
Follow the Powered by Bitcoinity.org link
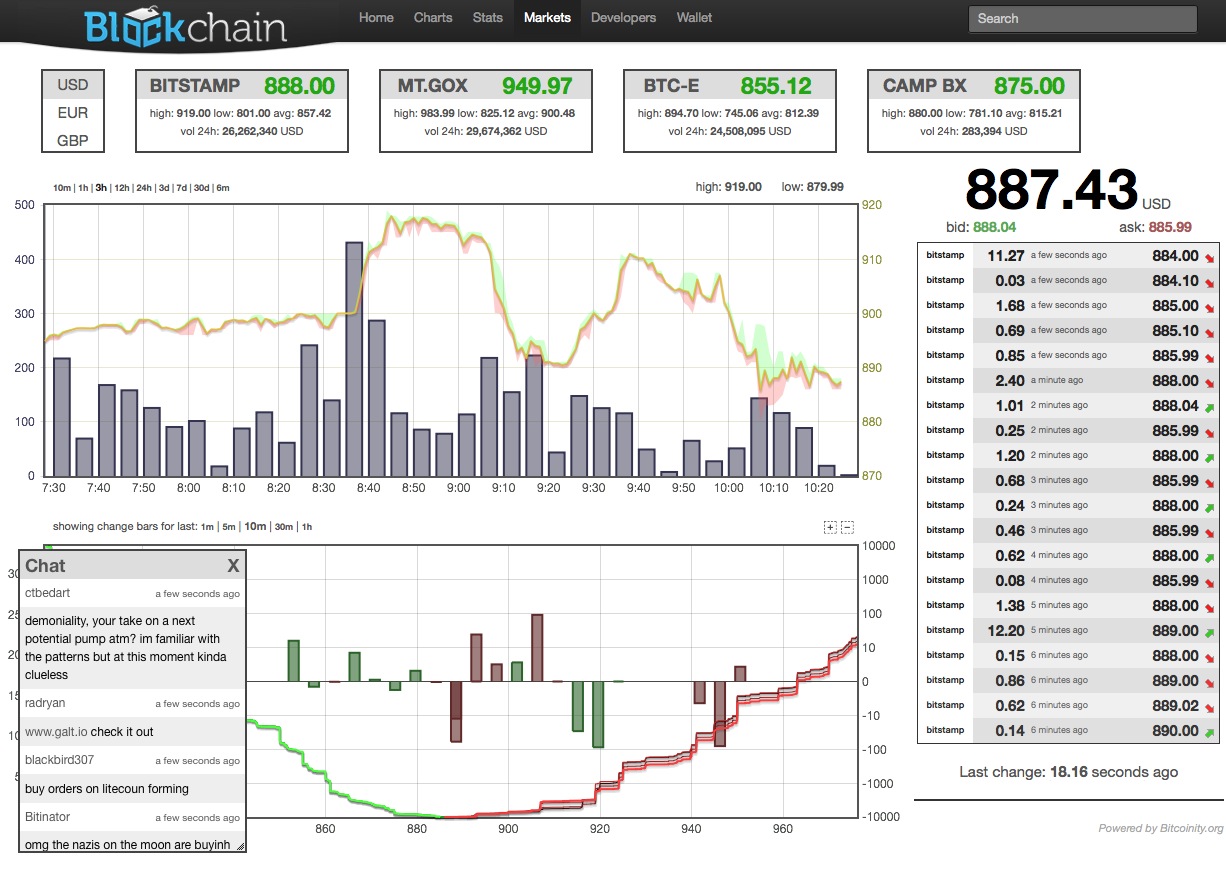pos(1160,828)
